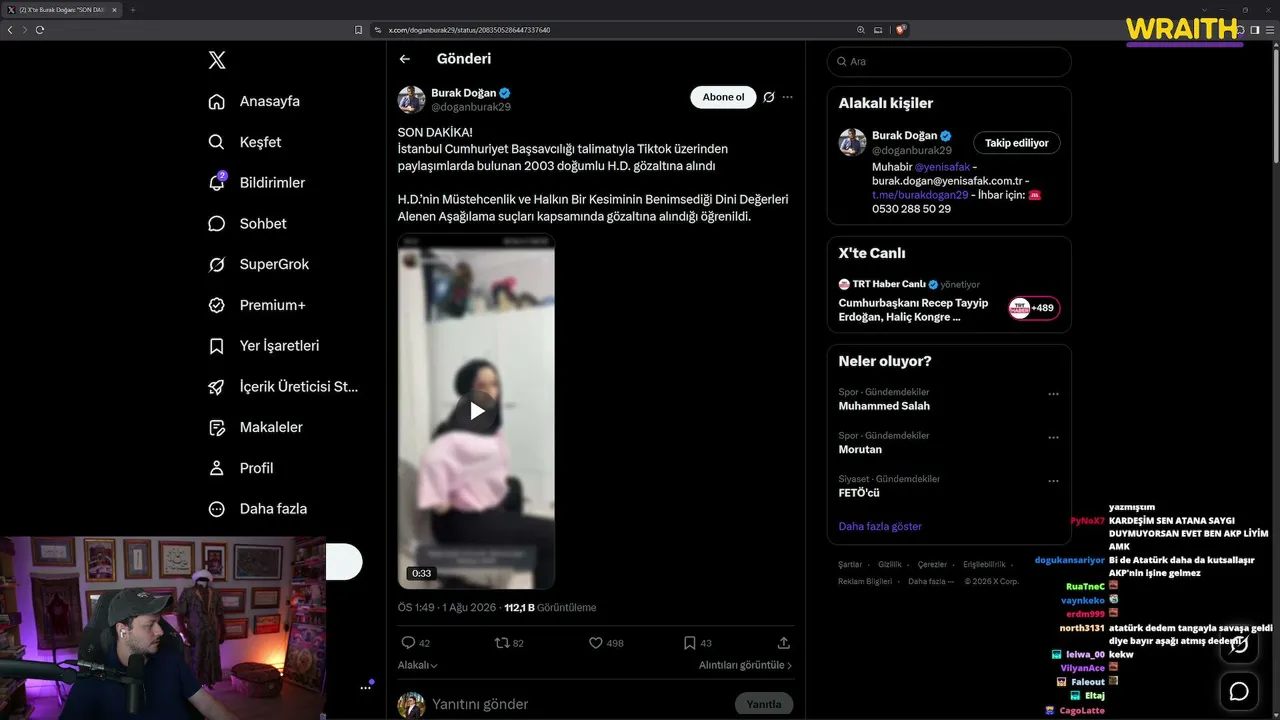Click the repost icon with 82 reposts

502,643
